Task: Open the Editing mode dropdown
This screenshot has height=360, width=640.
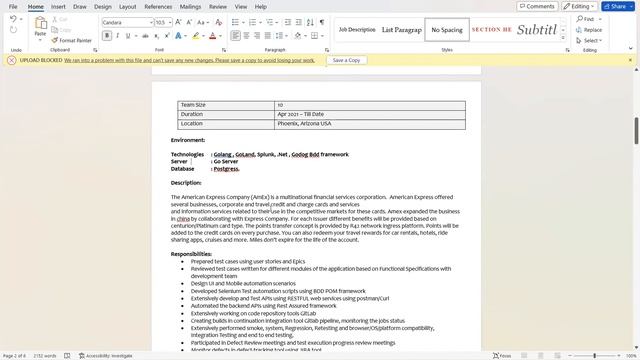Action: [580, 7]
